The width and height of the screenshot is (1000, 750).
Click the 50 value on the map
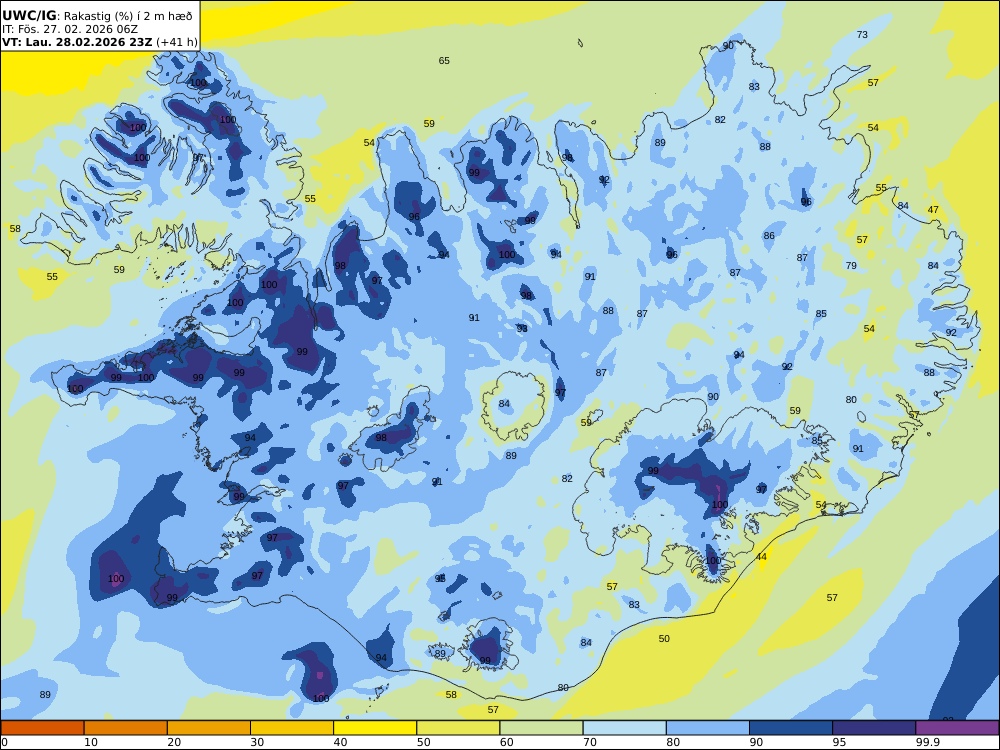pos(664,638)
